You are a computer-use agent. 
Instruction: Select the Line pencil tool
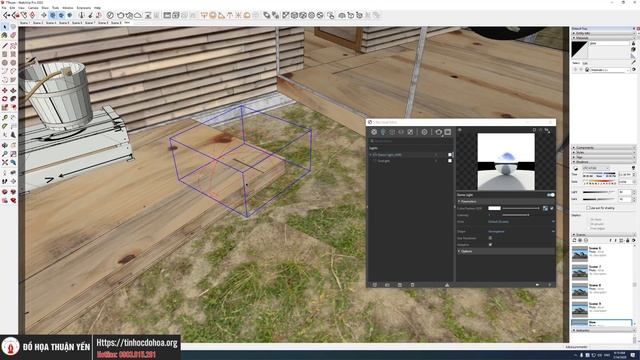(4, 45)
